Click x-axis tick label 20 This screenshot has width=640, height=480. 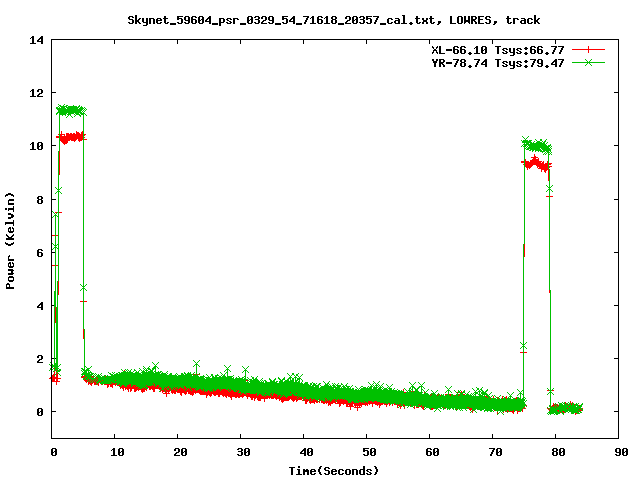pos(180,452)
